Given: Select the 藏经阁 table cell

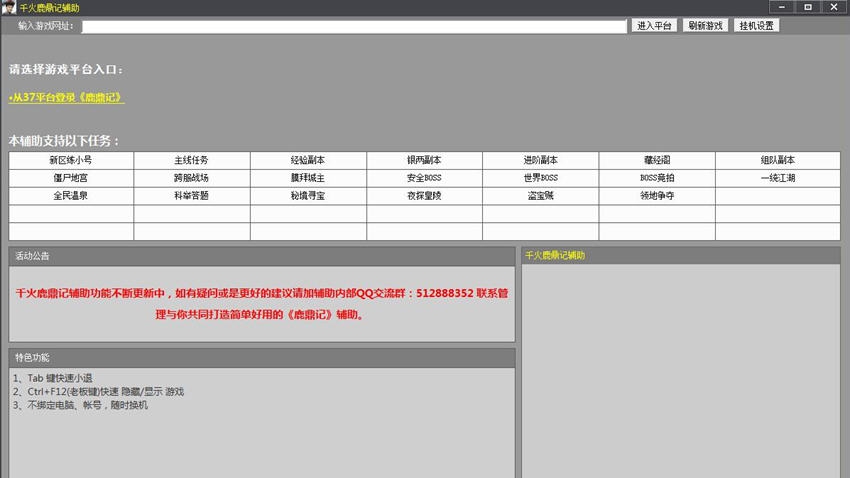Looking at the screenshot, I should (x=657, y=160).
